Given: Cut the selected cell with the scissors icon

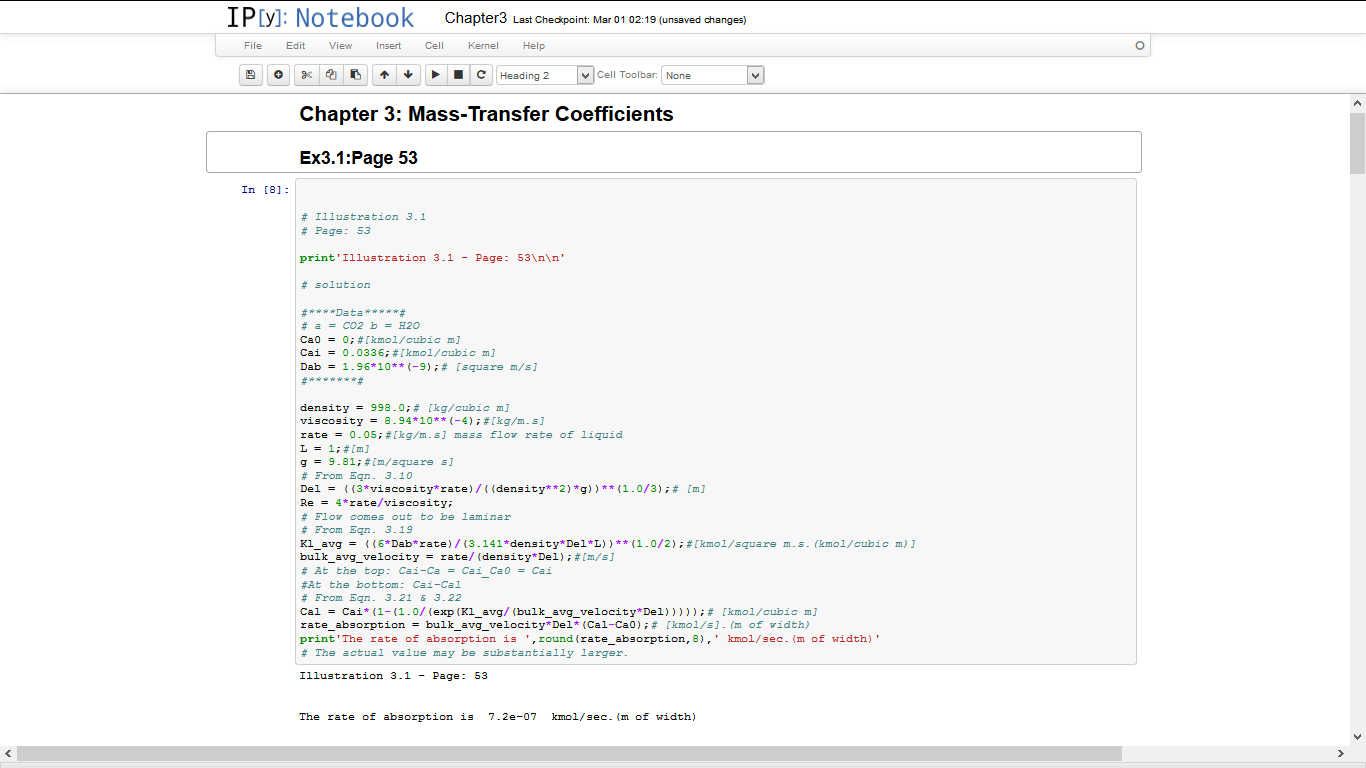Looking at the screenshot, I should click(x=307, y=75).
